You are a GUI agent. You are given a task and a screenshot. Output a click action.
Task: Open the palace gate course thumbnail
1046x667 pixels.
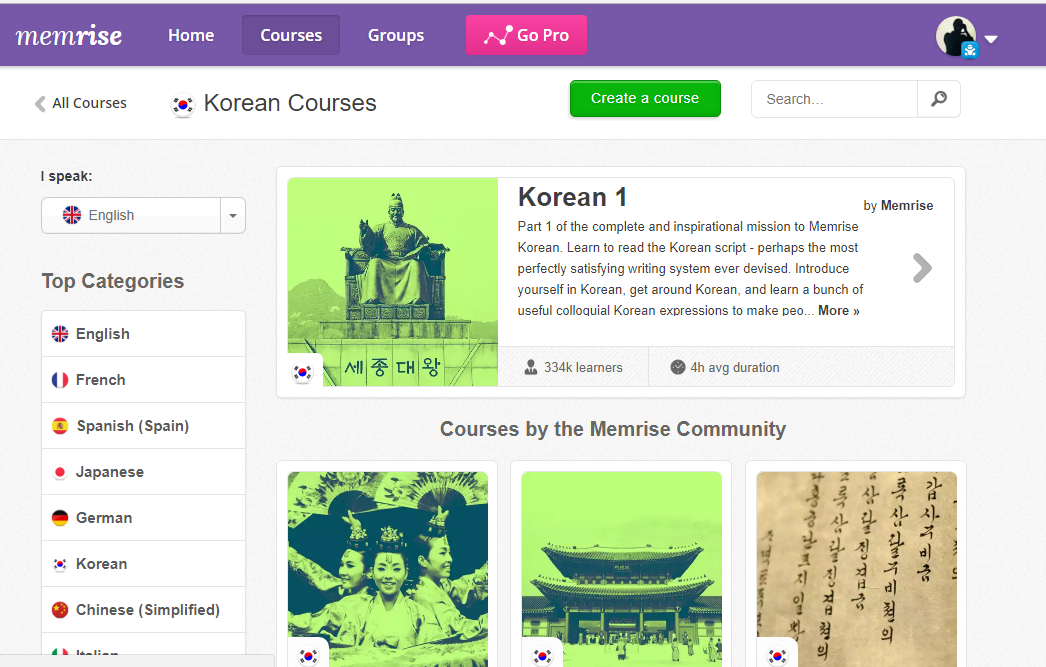(622, 570)
